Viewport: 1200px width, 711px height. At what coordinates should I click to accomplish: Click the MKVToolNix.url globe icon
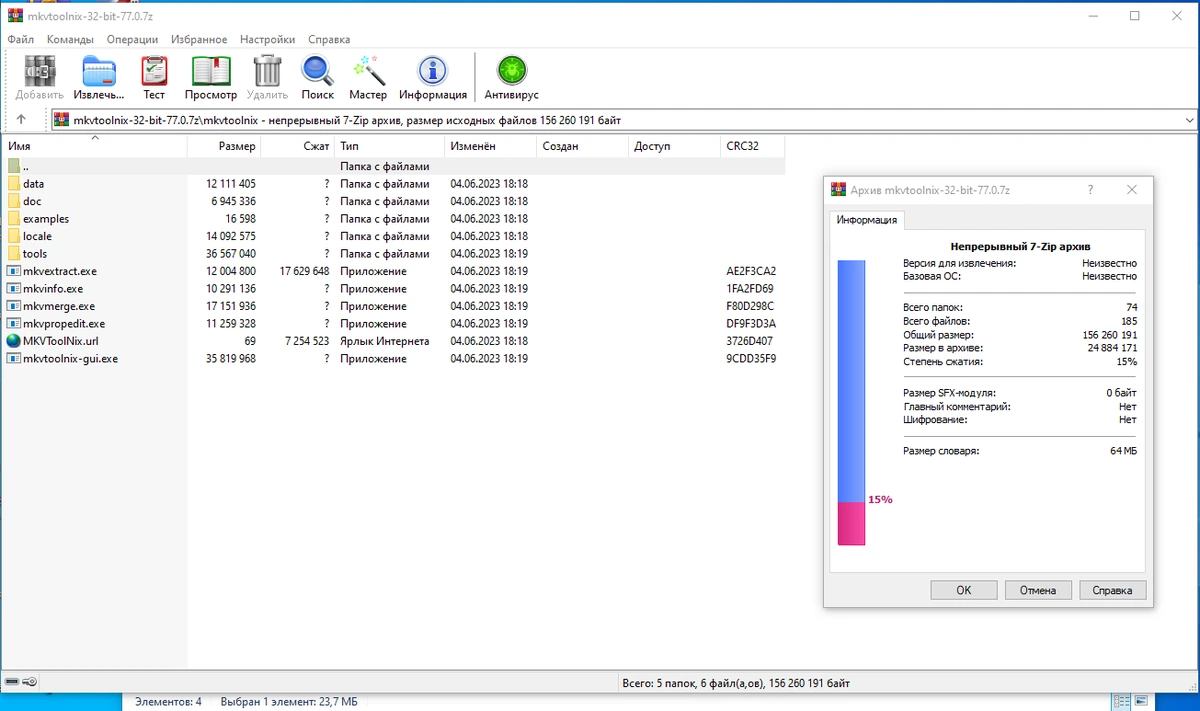(x=13, y=341)
